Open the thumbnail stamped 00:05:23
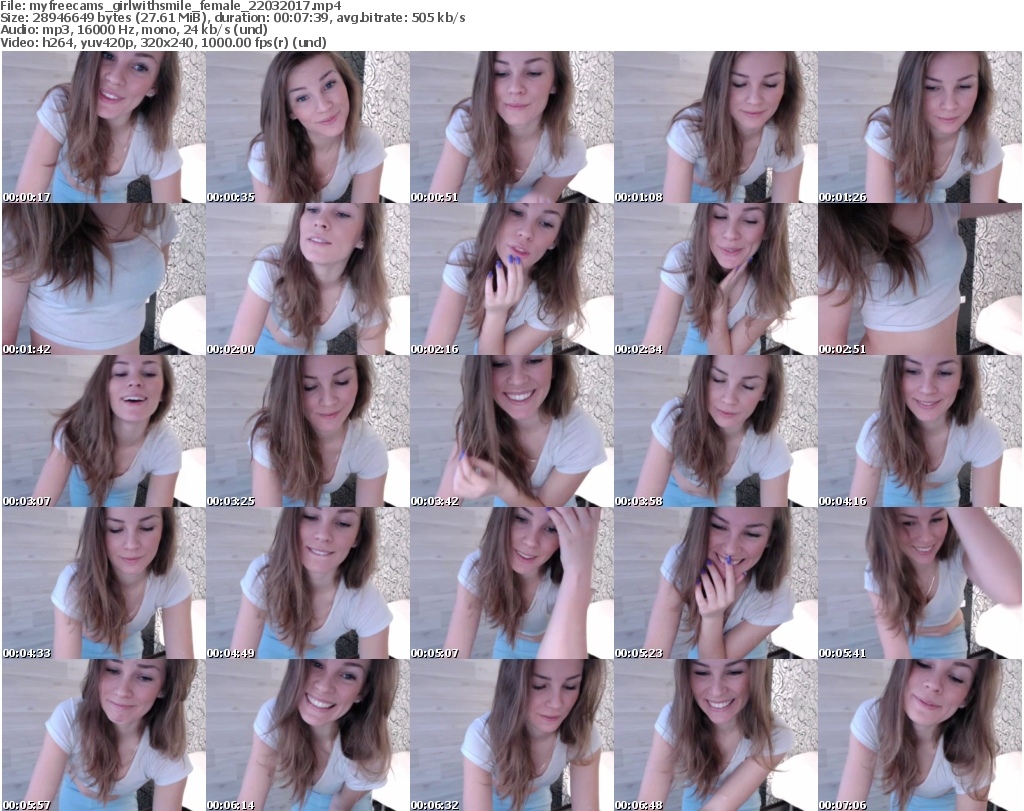Viewport: 1024px width, 811px height. pyautogui.click(x=716, y=583)
